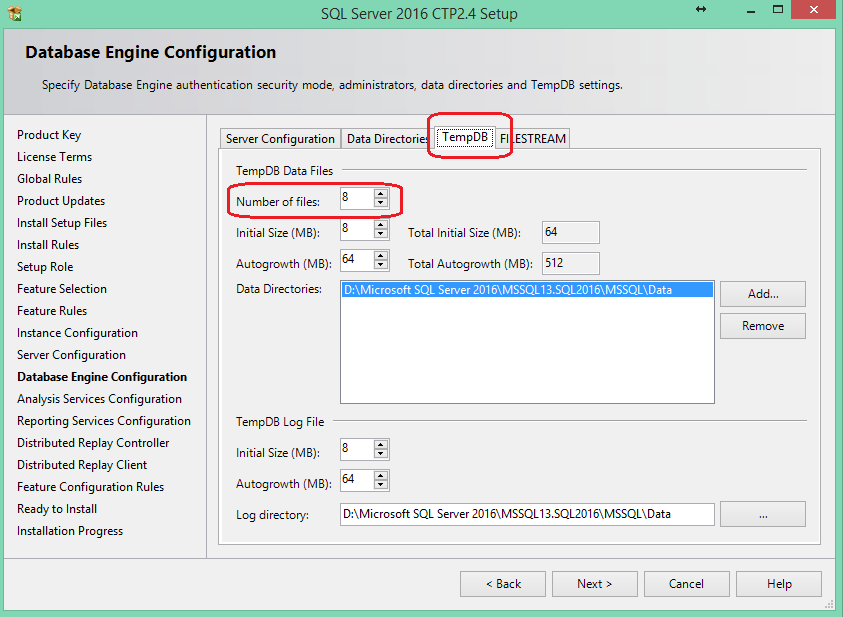Viewport: 843px width, 617px height.
Task: Decrease Number of files with down arrow
Action: coord(381,203)
